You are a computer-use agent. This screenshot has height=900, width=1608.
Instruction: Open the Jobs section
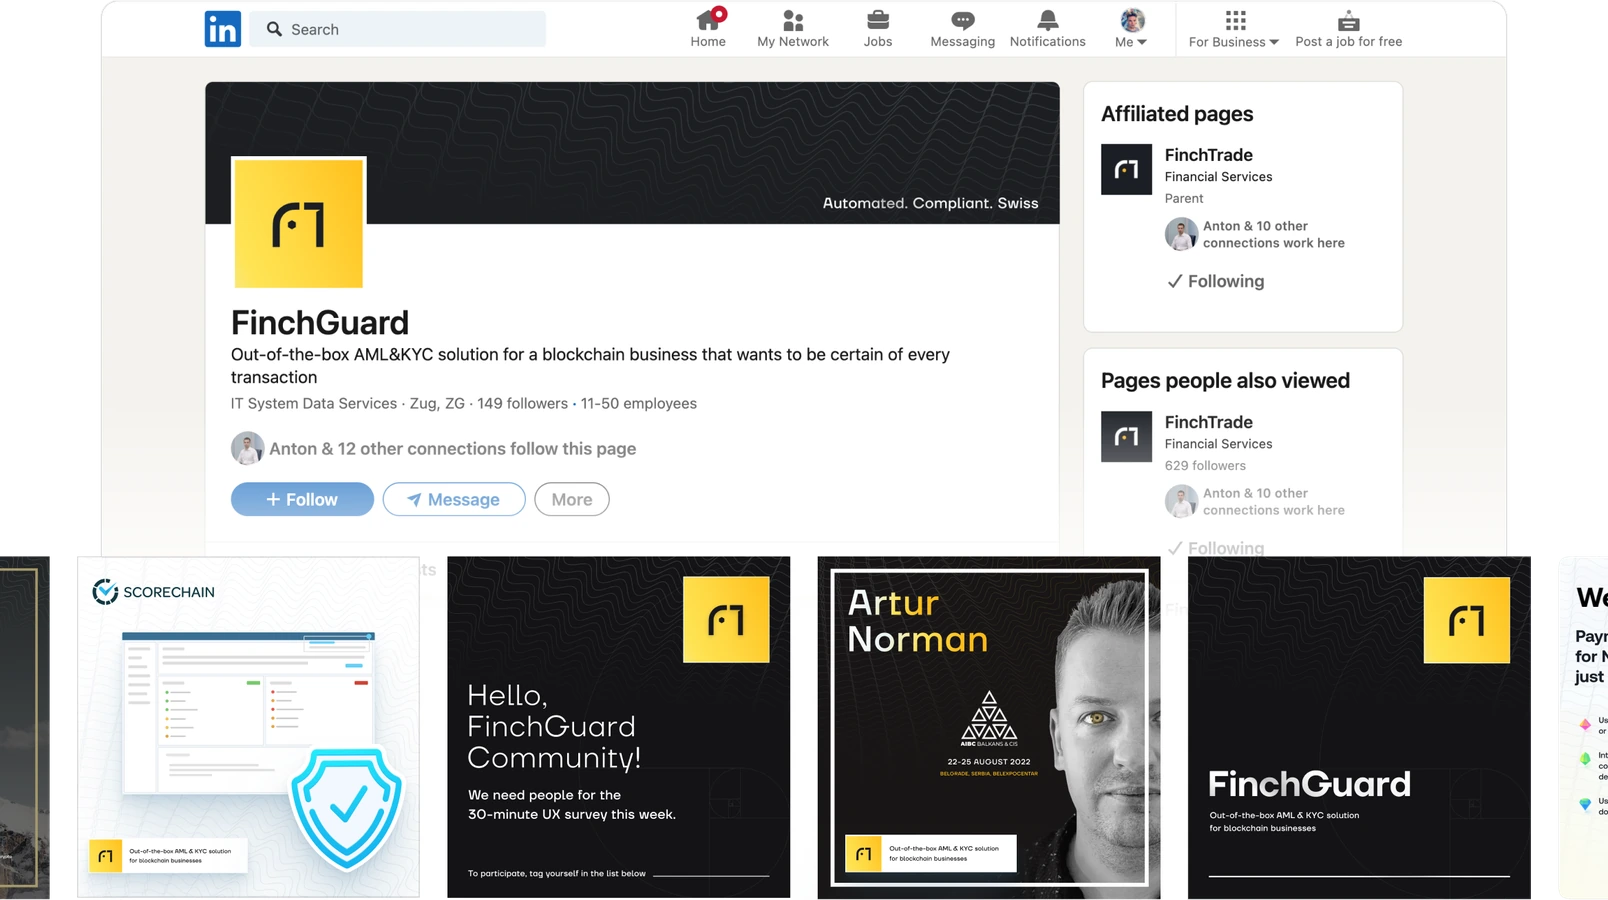pyautogui.click(x=878, y=28)
